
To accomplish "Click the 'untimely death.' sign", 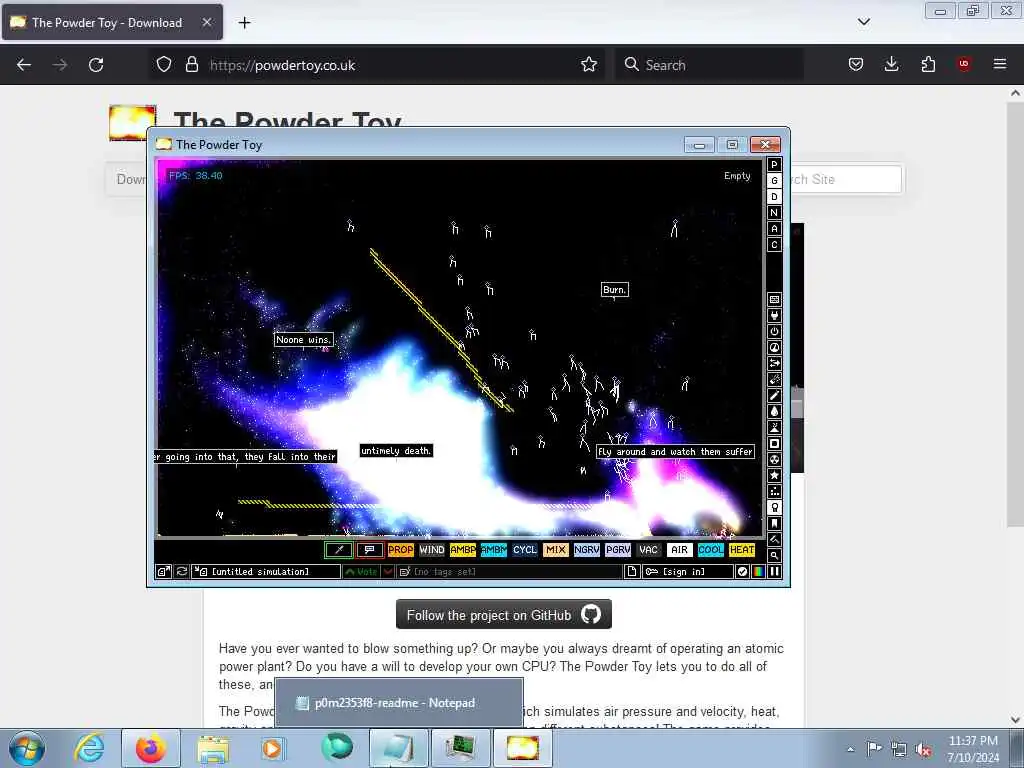I will 396,451.
